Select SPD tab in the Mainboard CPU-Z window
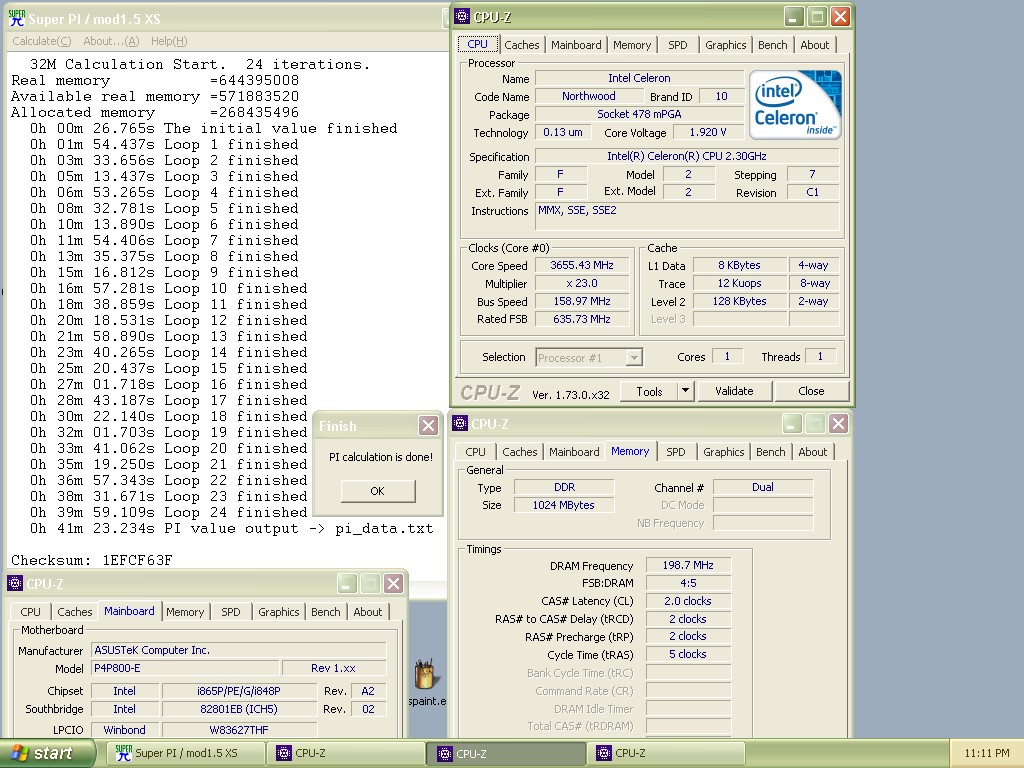The height and width of the screenshot is (768, 1024). point(231,612)
